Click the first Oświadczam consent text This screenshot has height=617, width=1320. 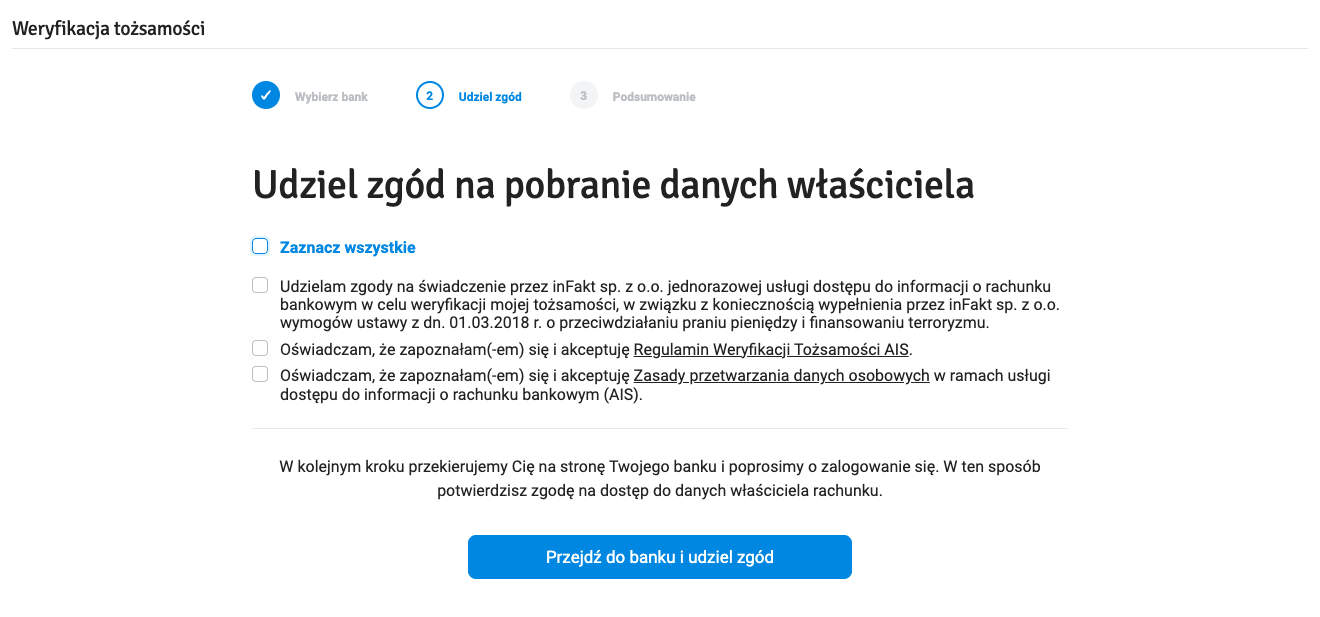pyautogui.click(x=596, y=350)
